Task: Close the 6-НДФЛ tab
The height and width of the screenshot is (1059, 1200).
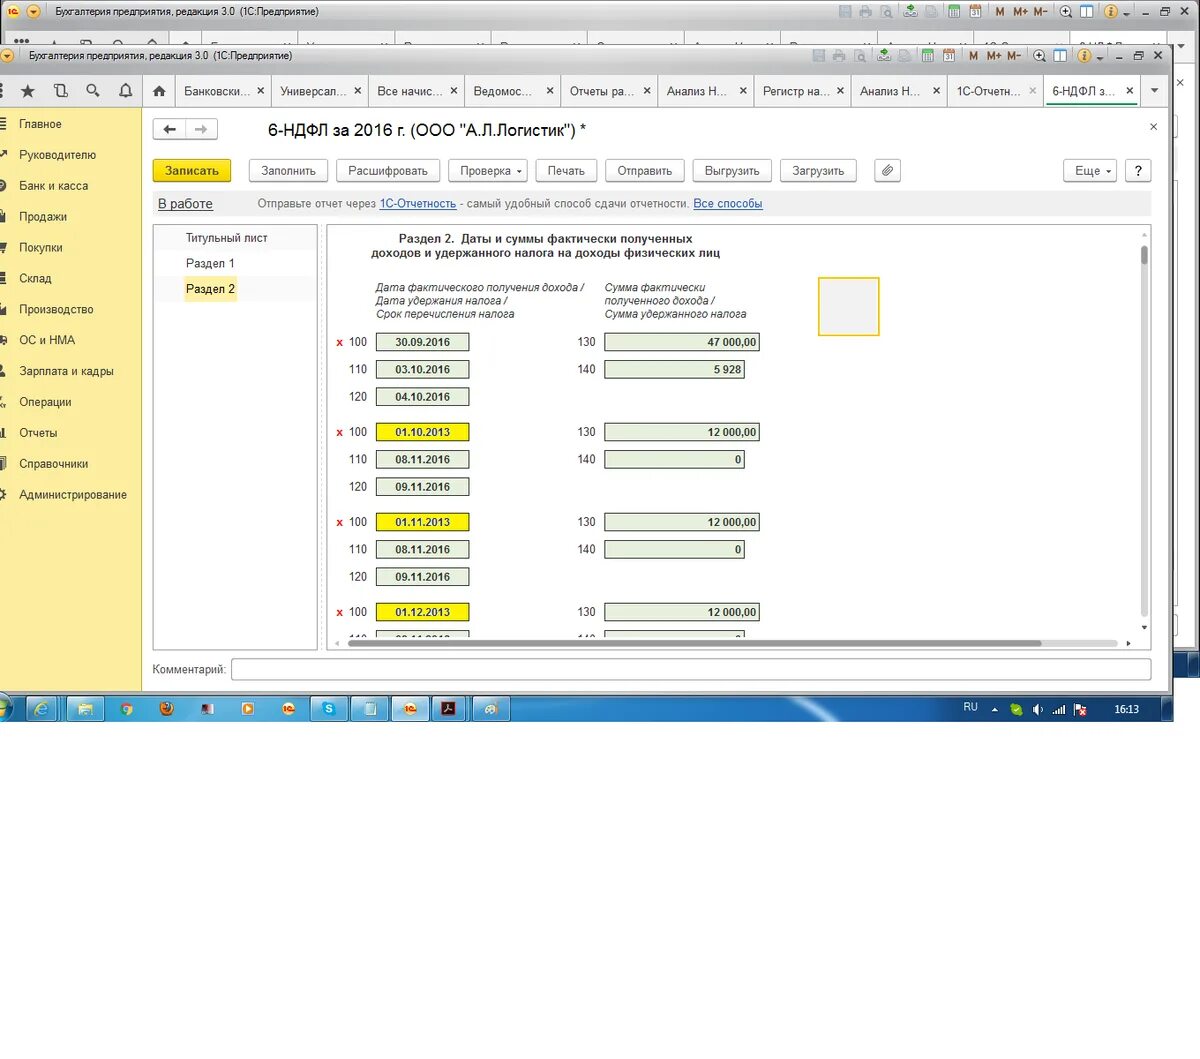Action: point(1130,91)
